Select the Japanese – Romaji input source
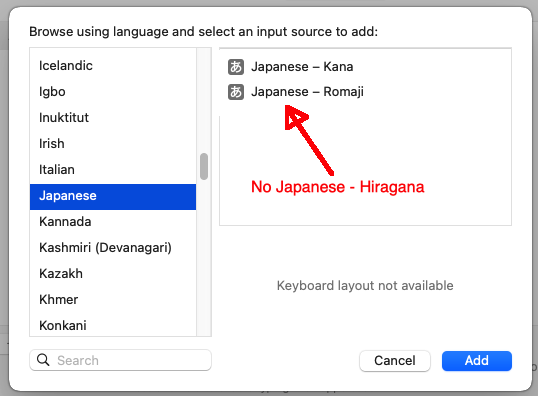 pyautogui.click(x=365, y=92)
